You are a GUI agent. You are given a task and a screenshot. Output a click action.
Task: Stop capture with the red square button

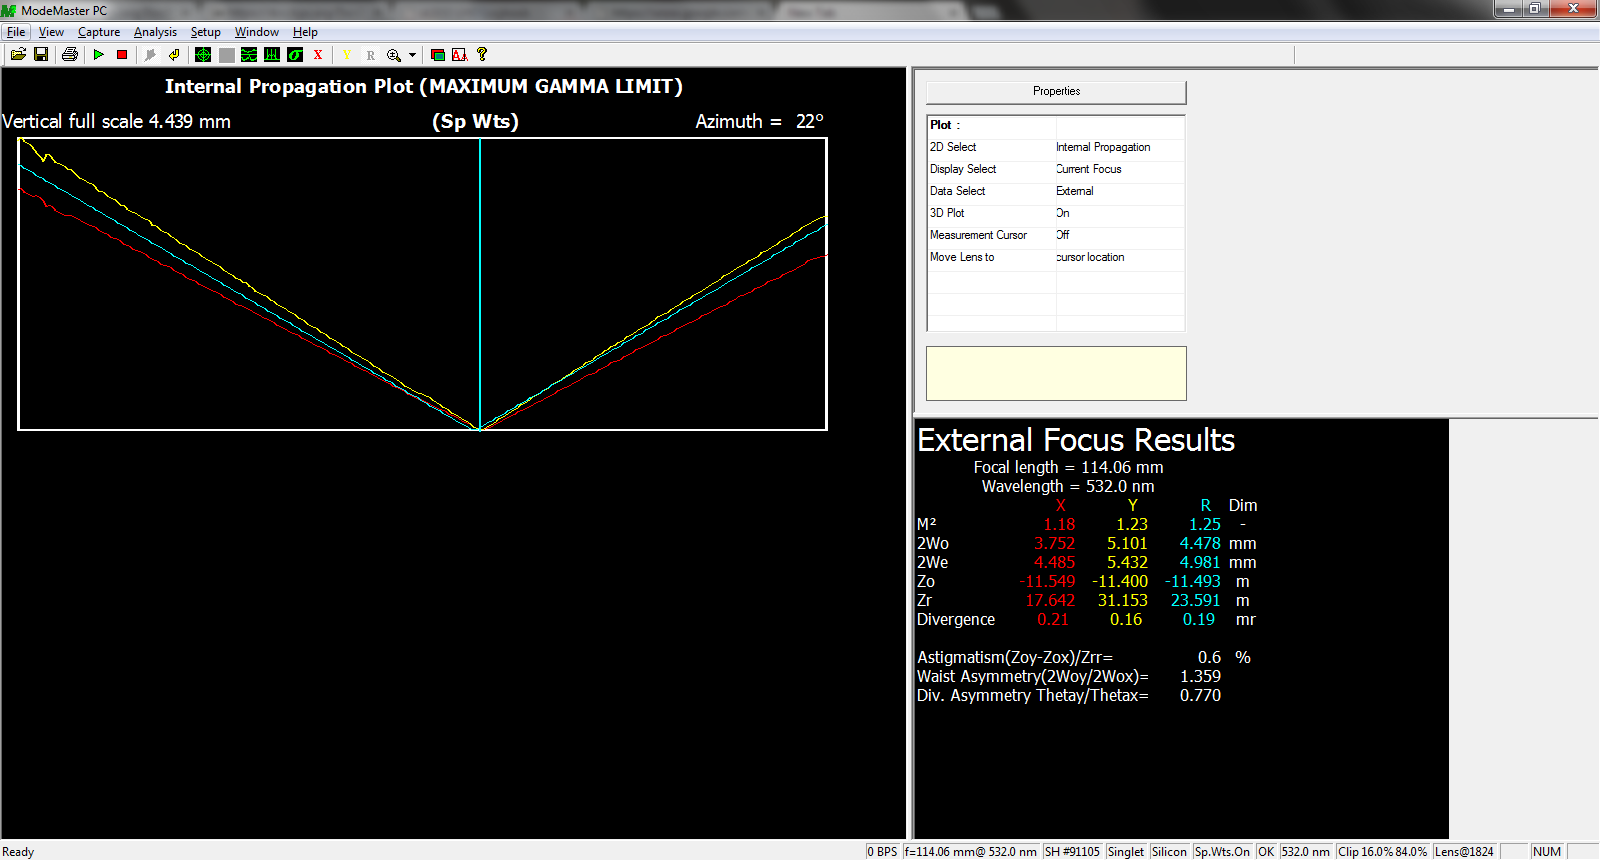[122, 55]
